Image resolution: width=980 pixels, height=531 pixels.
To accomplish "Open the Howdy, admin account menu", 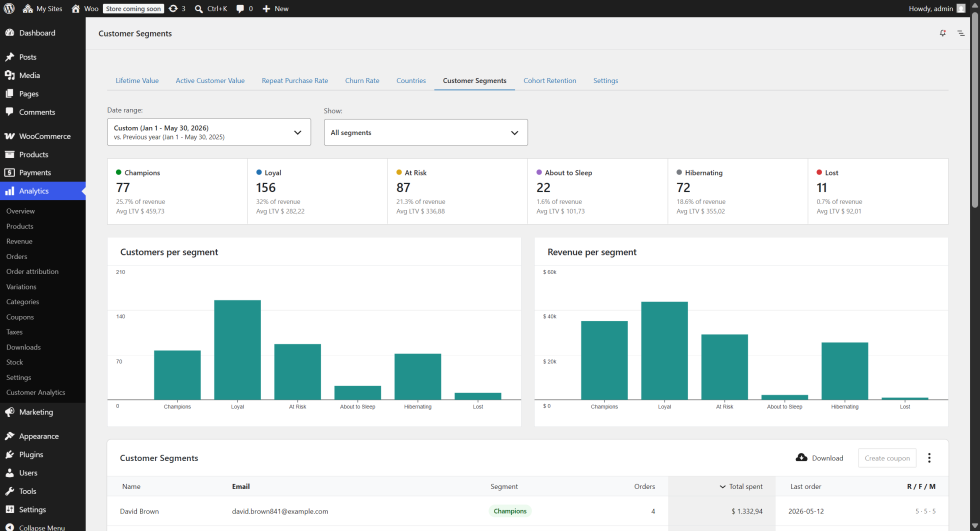I will tap(937, 9).
